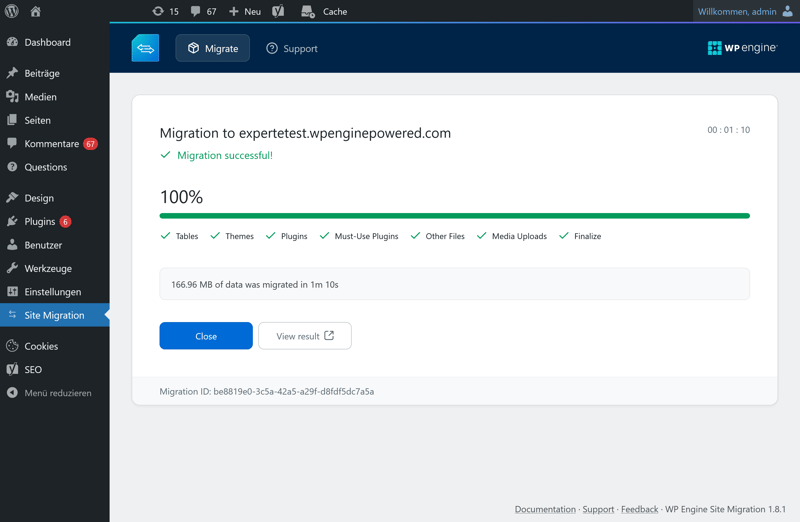Image resolution: width=800 pixels, height=522 pixels.
Task: Click the Must-Use Plugins completed step
Action: [359, 236]
